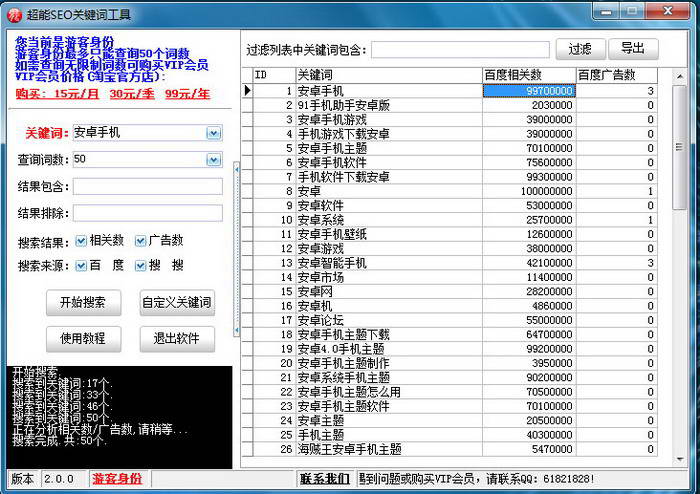Click the 开始搜索 button
This screenshot has height=494, width=700.
pyautogui.click(x=83, y=303)
